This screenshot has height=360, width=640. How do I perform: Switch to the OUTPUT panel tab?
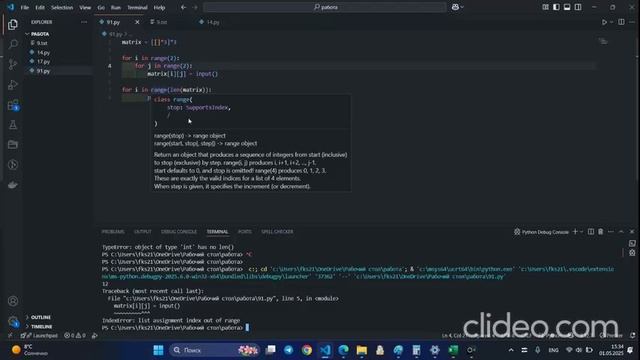click(x=143, y=231)
